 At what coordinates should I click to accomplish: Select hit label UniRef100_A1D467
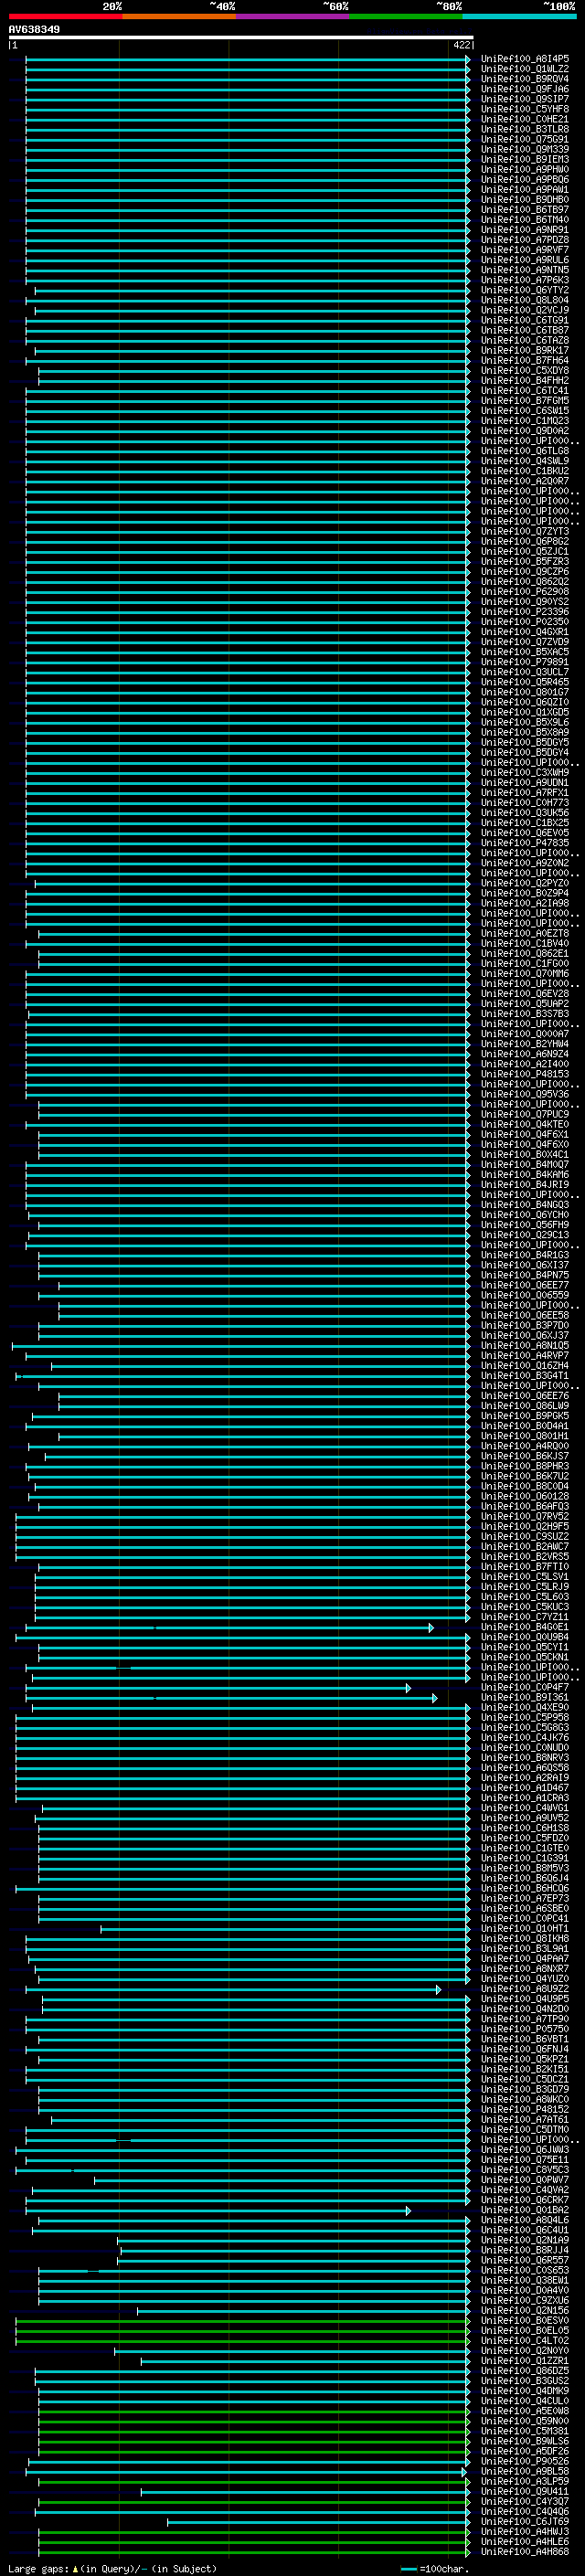click(525, 1788)
